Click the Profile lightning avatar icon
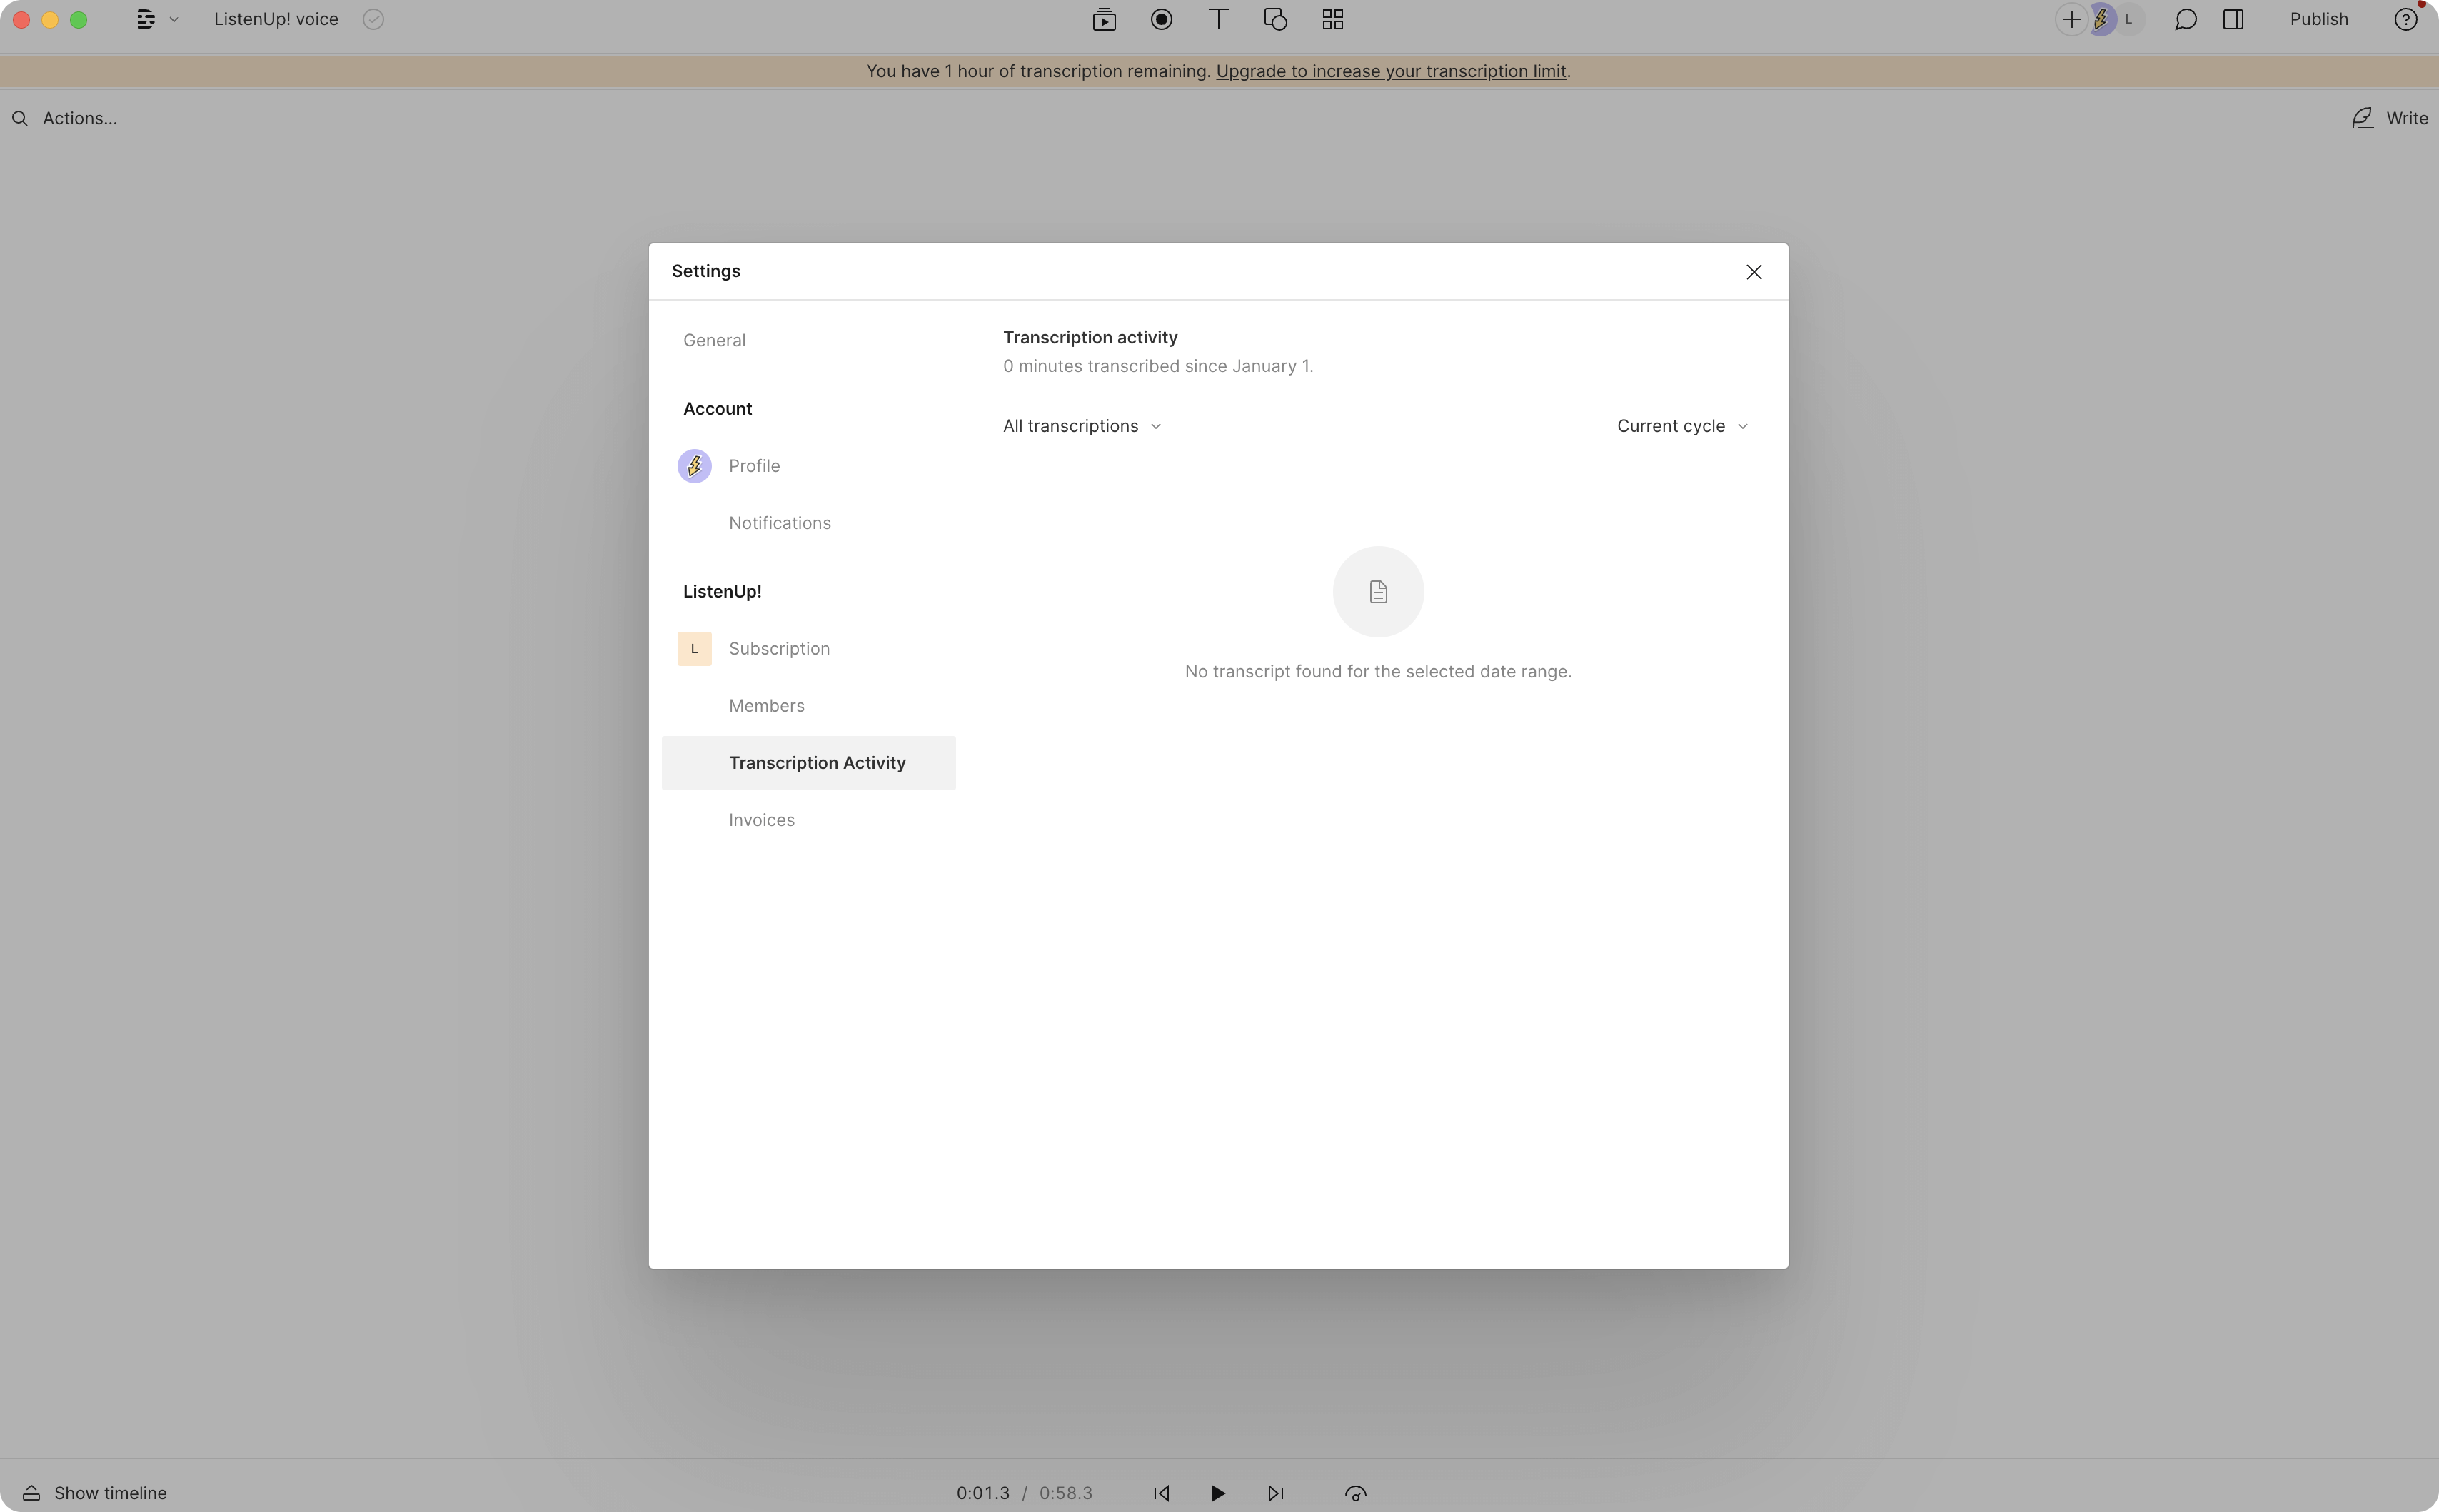This screenshot has width=2439, height=1512. 694,466
